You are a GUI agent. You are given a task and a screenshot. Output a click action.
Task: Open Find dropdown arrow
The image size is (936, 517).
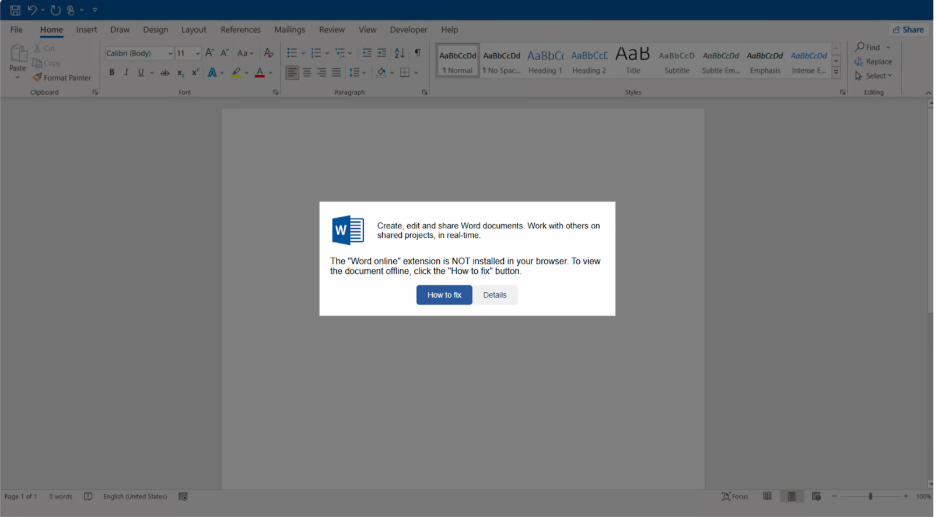pyautogui.click(x=888, y=47)
